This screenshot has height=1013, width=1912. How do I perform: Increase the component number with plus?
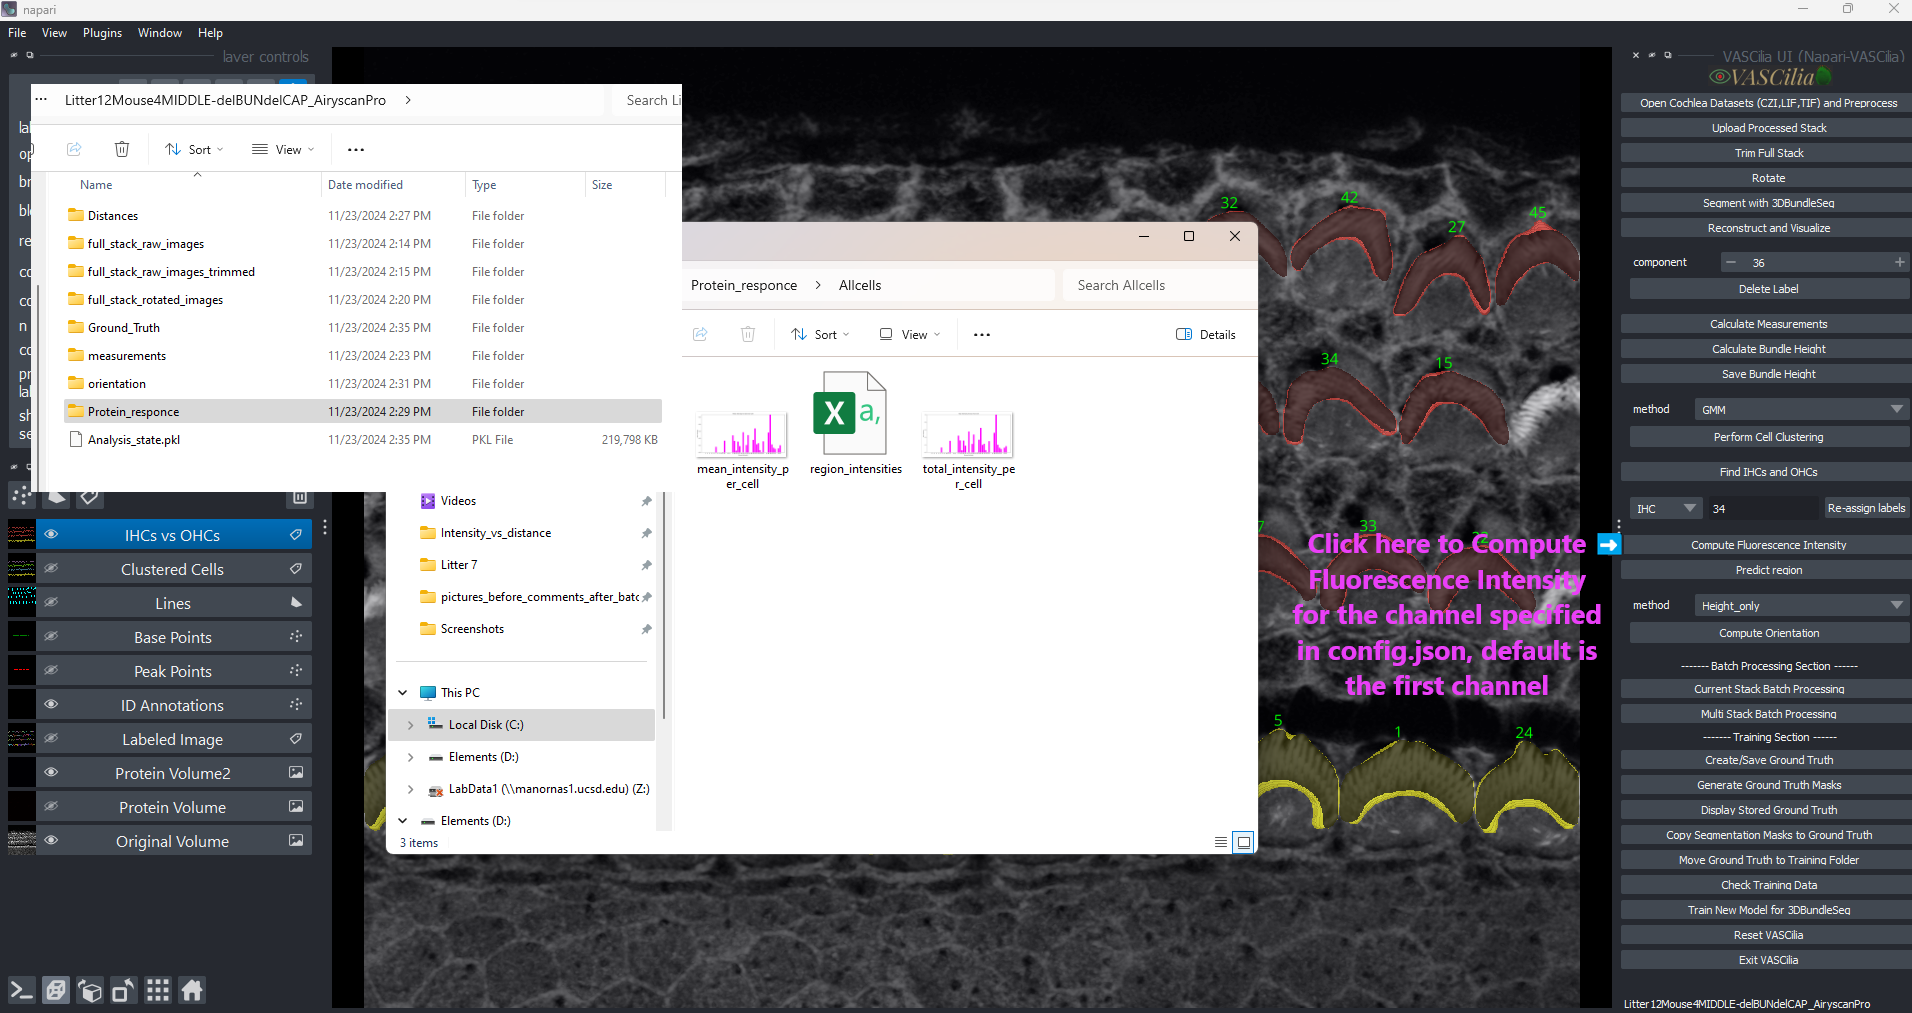(1899, 262)
